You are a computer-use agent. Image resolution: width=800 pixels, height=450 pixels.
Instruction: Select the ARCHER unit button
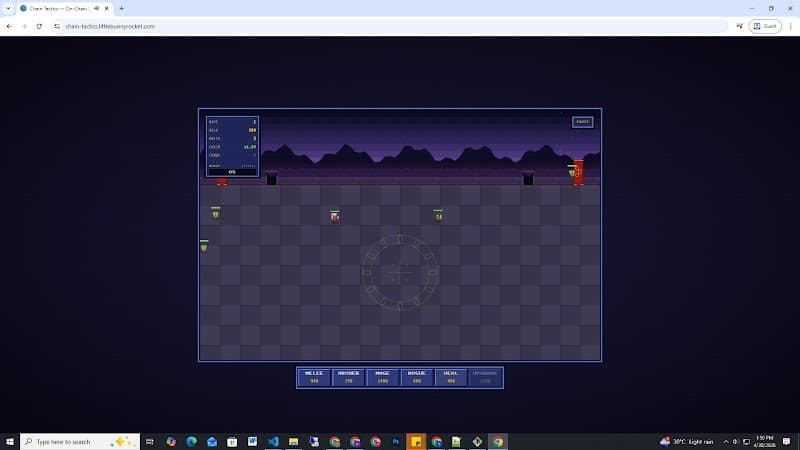pyautogui.click(x=348, y=378)
